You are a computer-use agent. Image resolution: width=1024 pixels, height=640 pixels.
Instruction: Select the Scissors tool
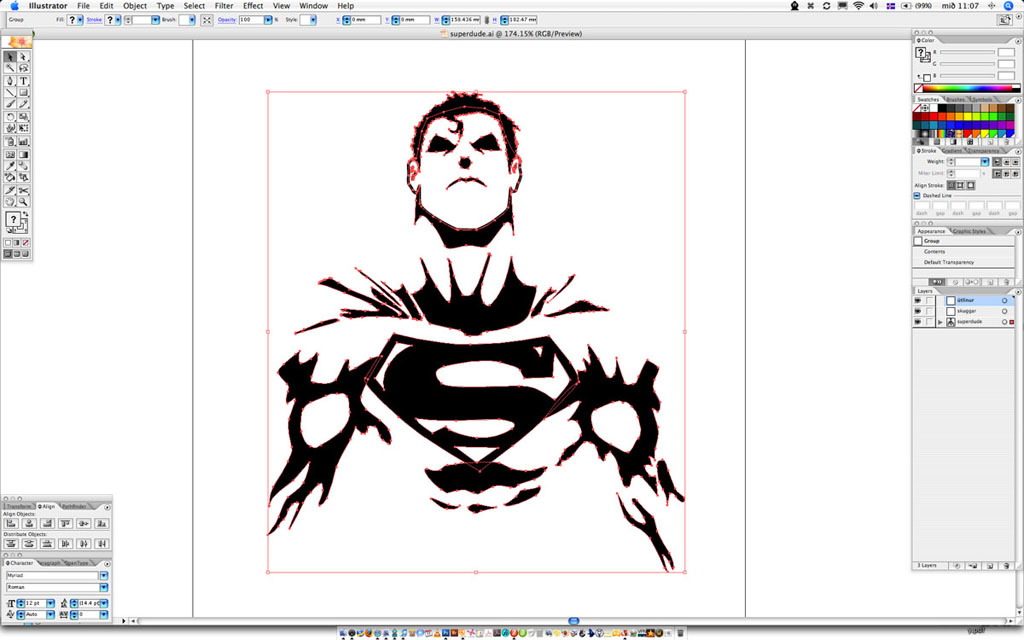tap(24, 190)
